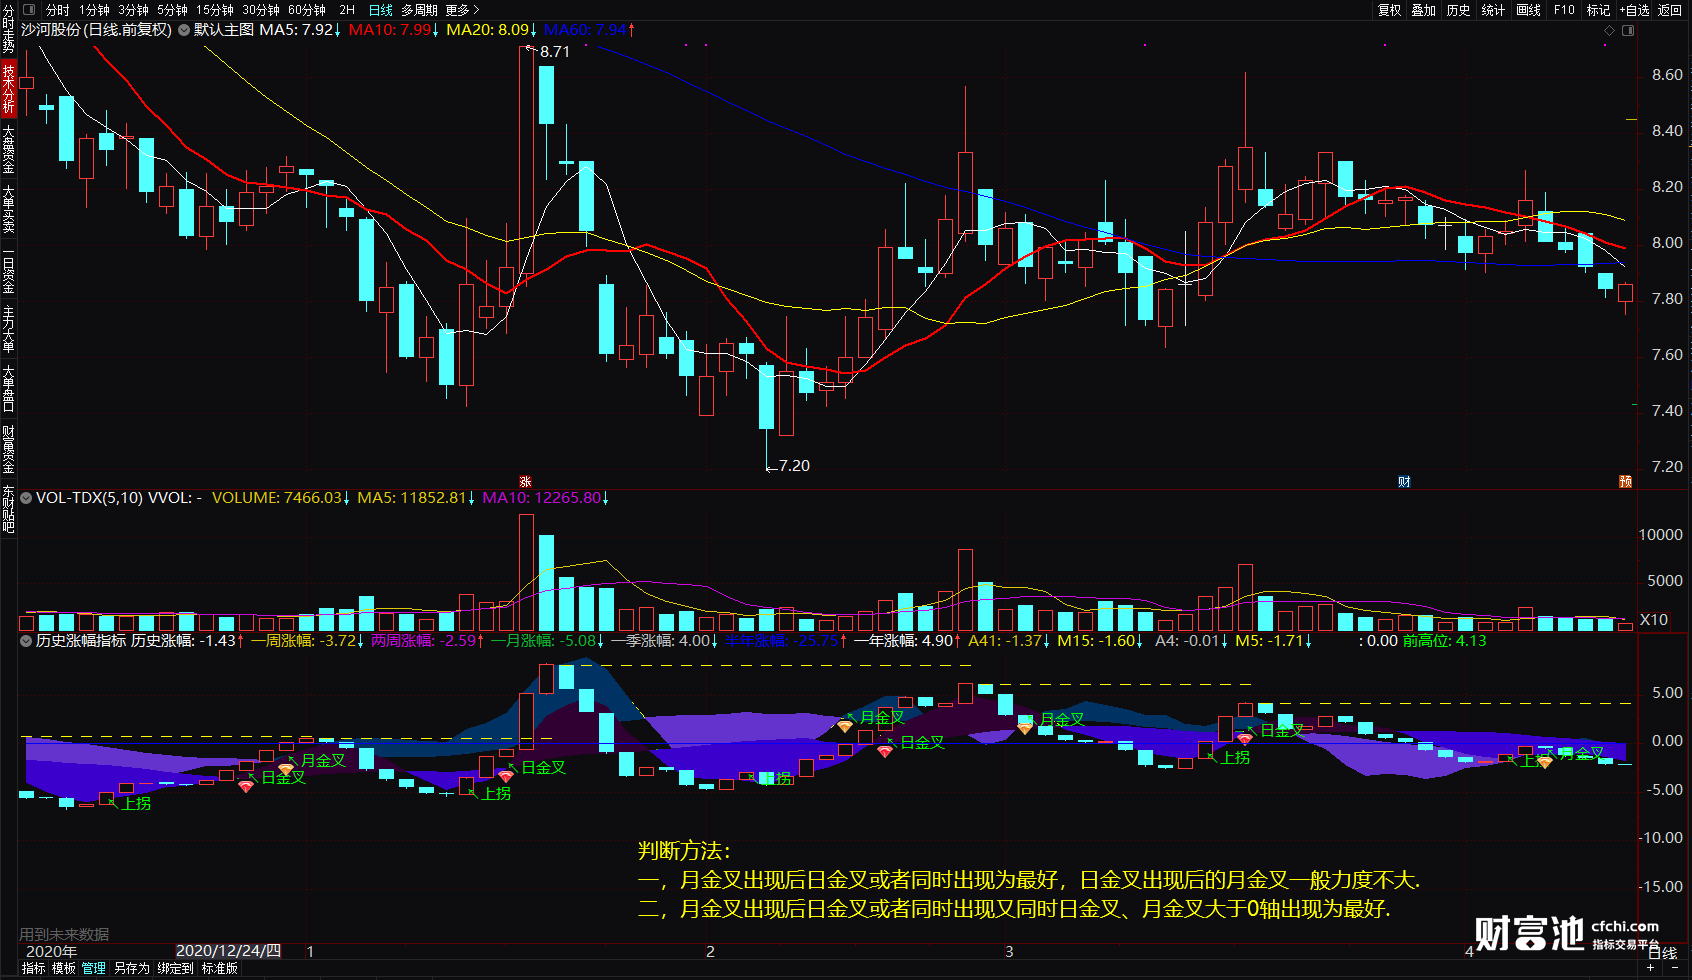
Task: Click the VOLUME: 7466.03 value
Action: point(277,497)
